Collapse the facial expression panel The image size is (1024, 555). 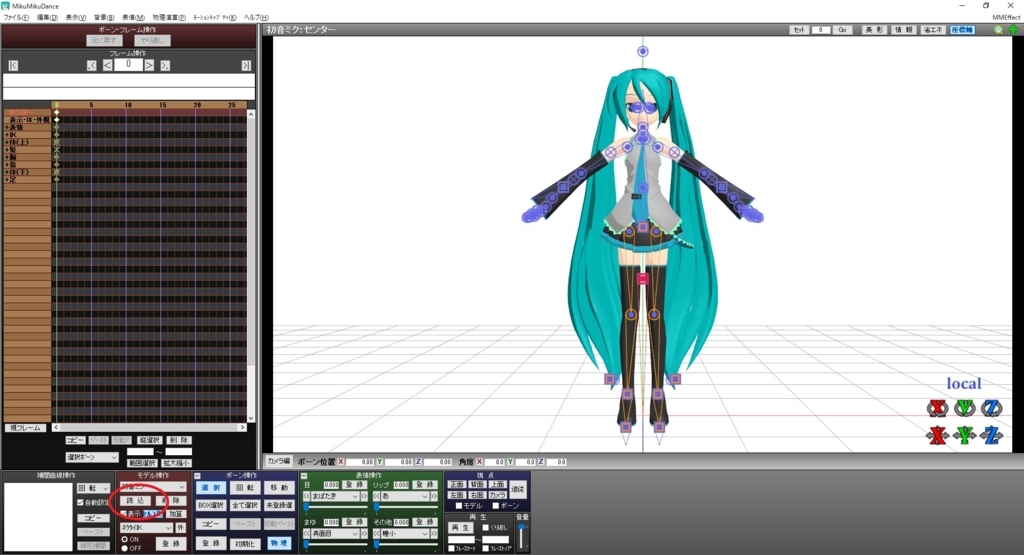(x=305, y=476)
